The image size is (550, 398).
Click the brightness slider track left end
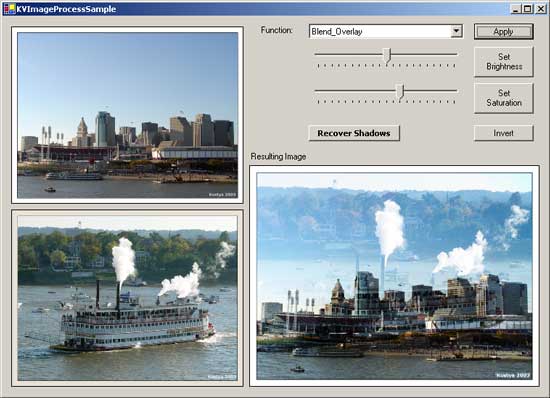[x=317, y=54]
